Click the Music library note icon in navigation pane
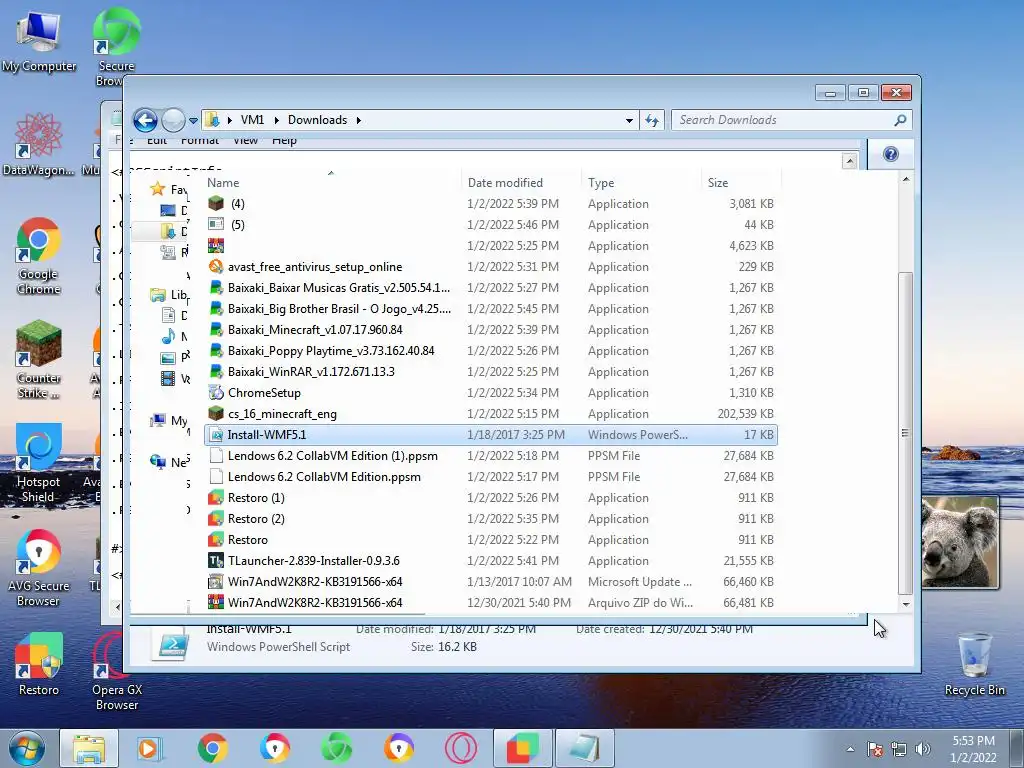This screenshot has width=1024, height=768. point(168,336)
